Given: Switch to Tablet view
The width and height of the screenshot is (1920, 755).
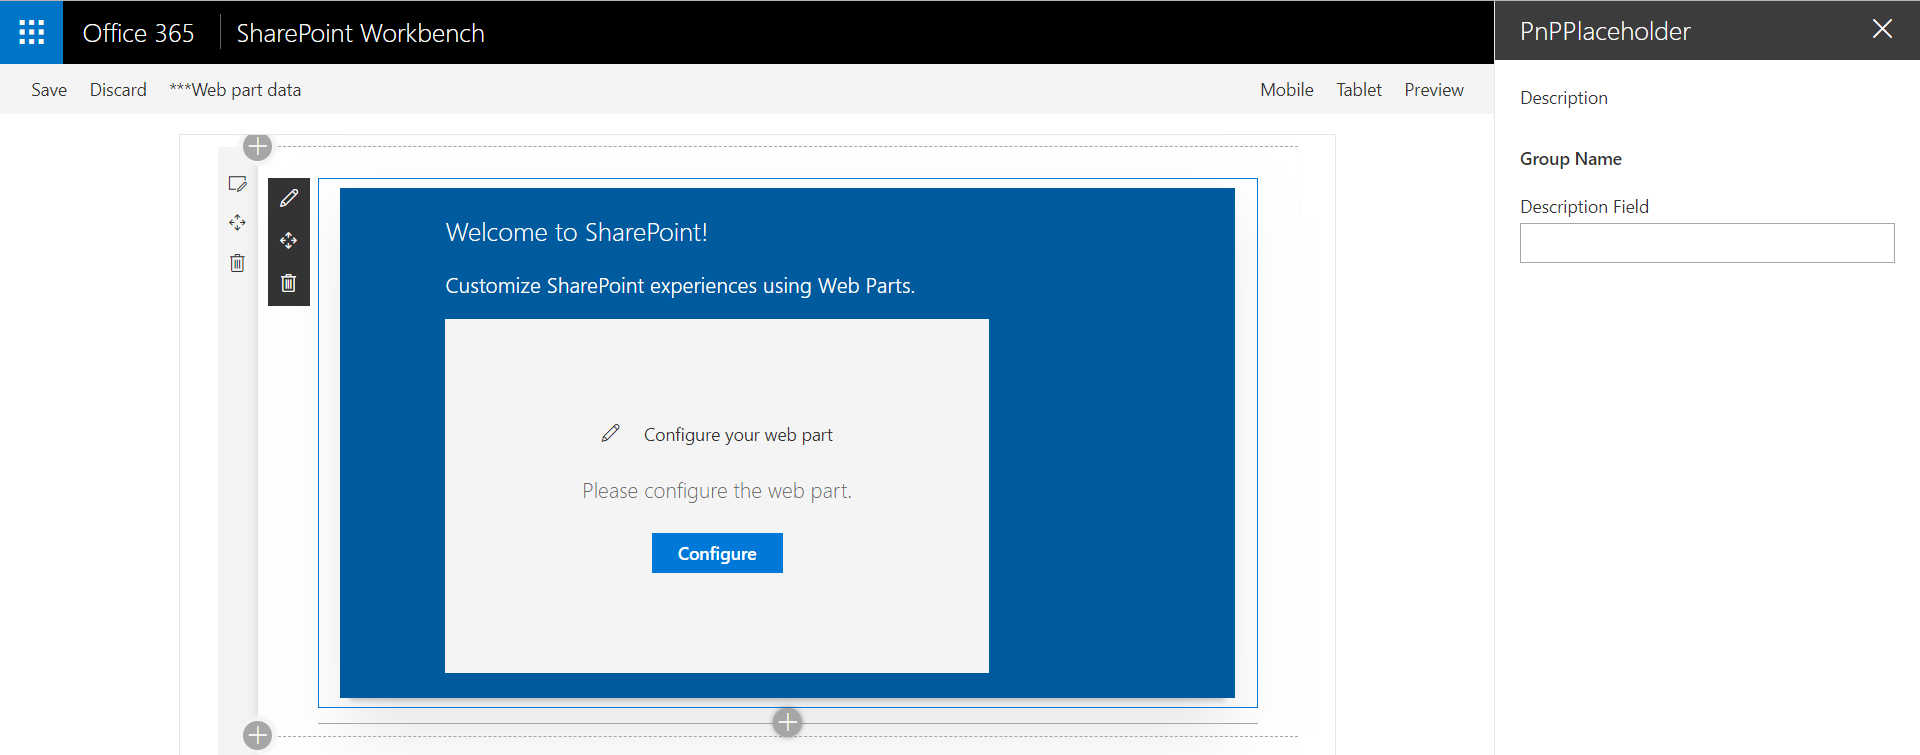Looking at the screenshot, I should click(x=1358, y=90).
